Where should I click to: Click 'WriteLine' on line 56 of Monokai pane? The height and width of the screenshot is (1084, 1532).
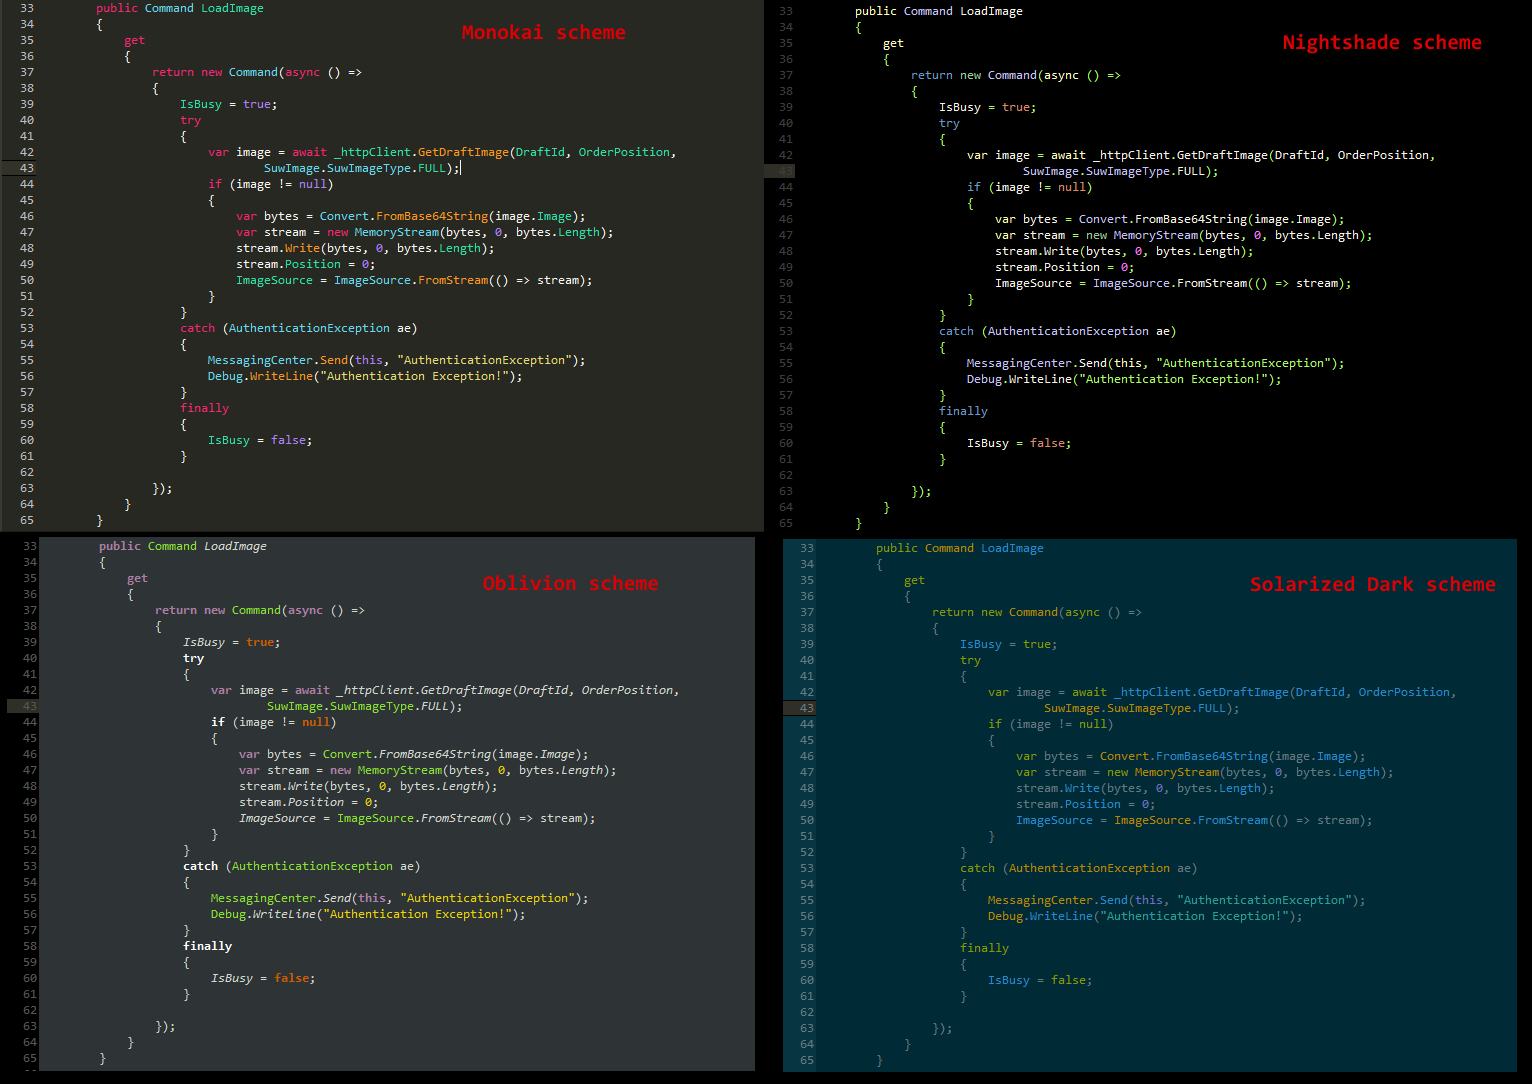tap(281, 376)
